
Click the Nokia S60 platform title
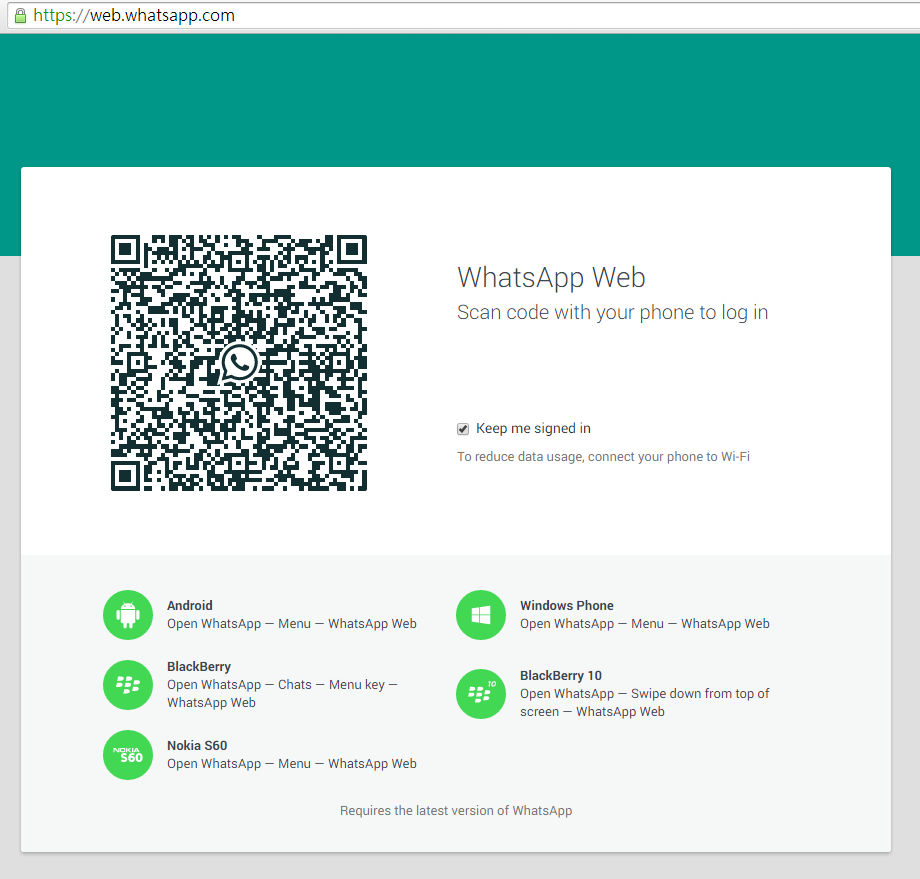coord(197,746)
